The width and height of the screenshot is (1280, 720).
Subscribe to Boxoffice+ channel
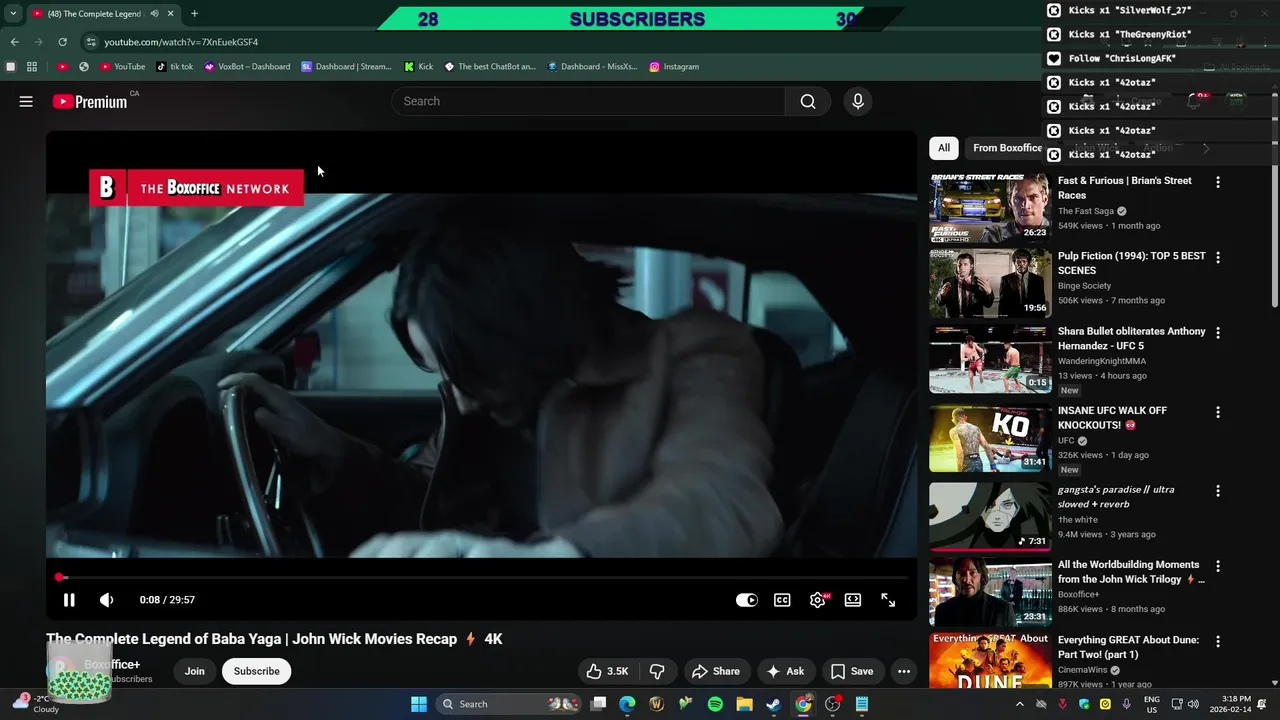click(x=257, y=671)
